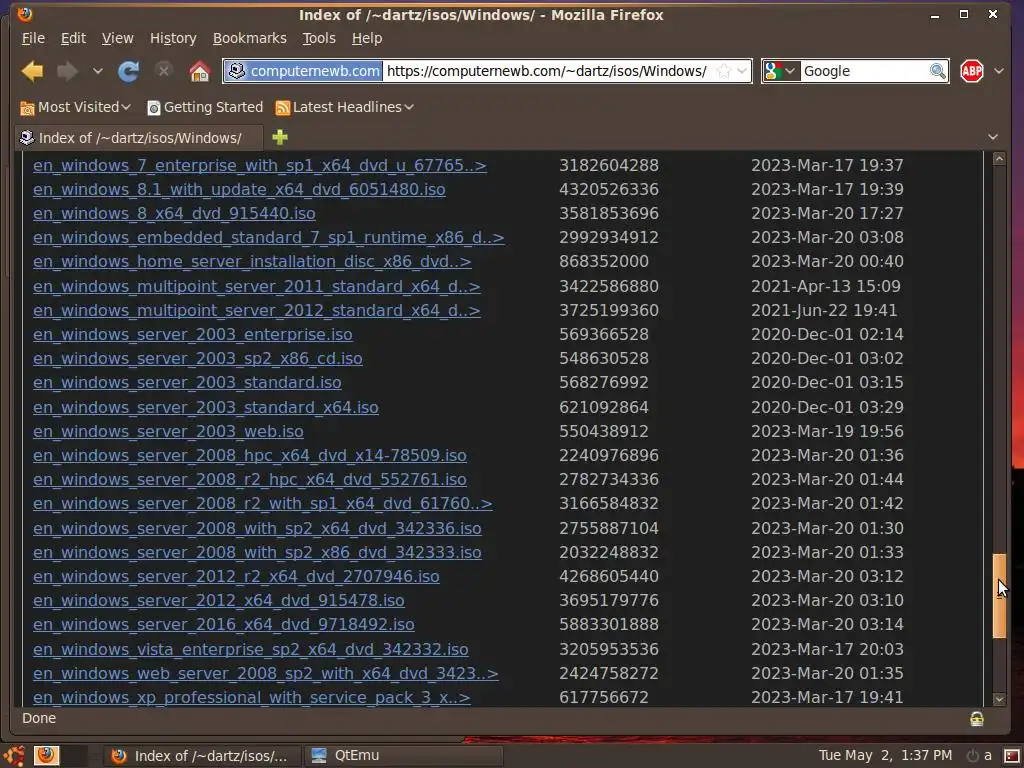Download server_2008_with_sp2_x86_dvd_342333.iso
Image resolution: width=1024 pixels, height=768 pixels.
pyautogui.click(x=257, y=552)
